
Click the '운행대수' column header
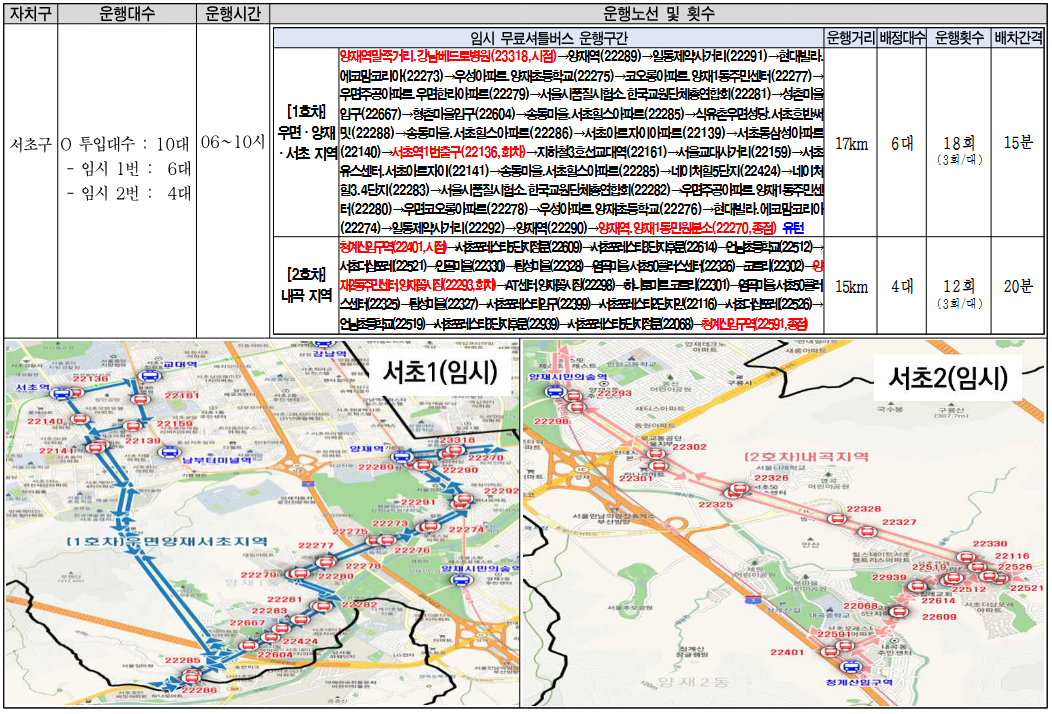(x=127, y=13)
